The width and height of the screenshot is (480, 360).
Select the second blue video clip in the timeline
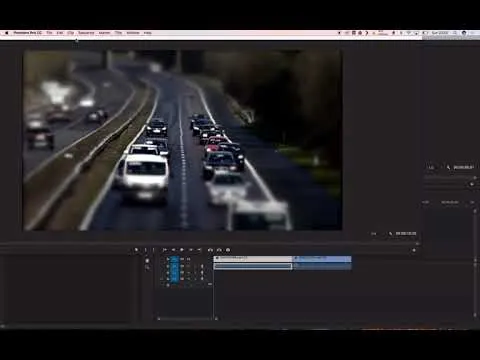(x=322, y=259)
